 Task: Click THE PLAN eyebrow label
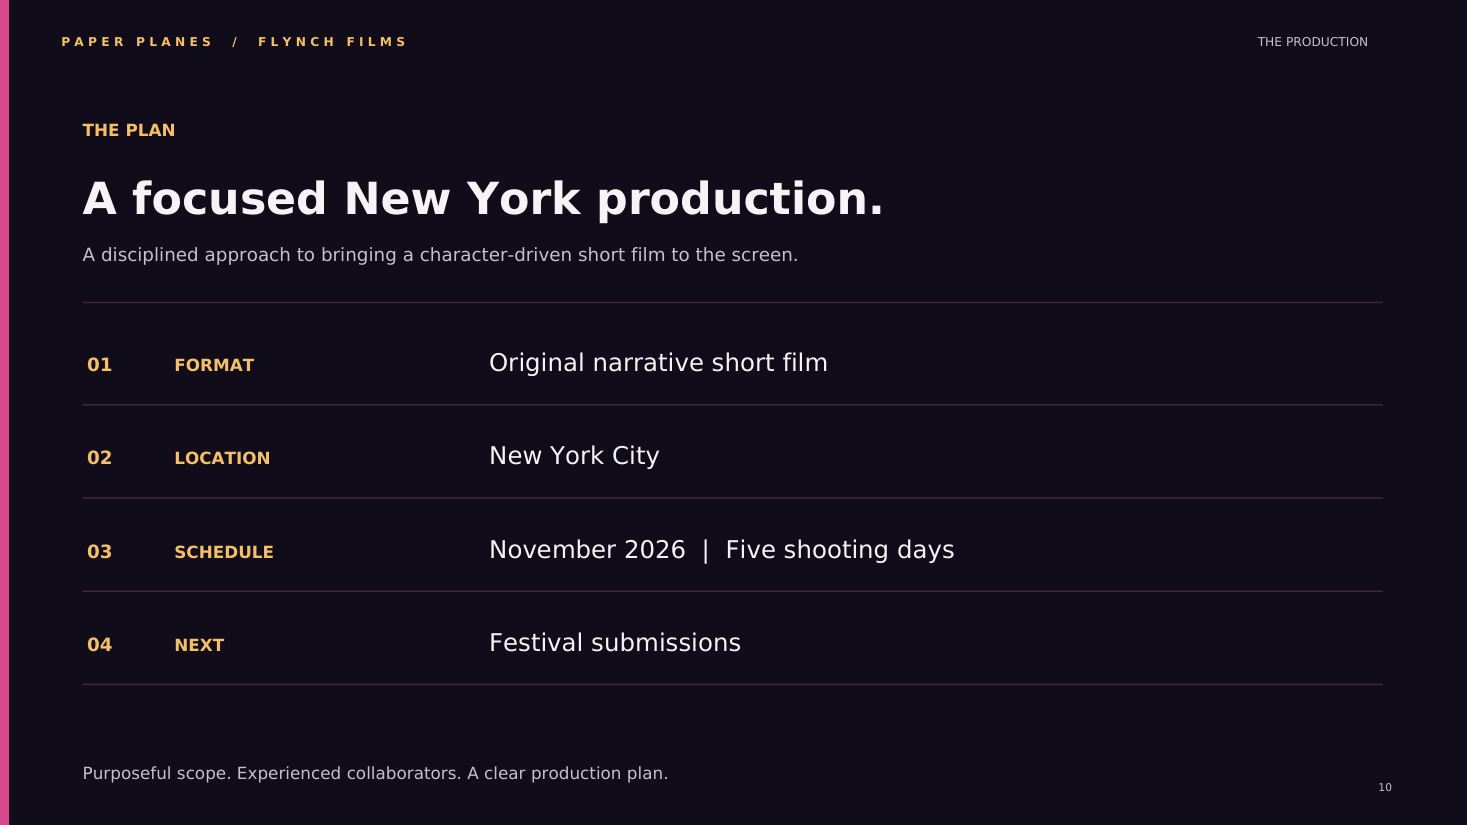pos(129,130)
